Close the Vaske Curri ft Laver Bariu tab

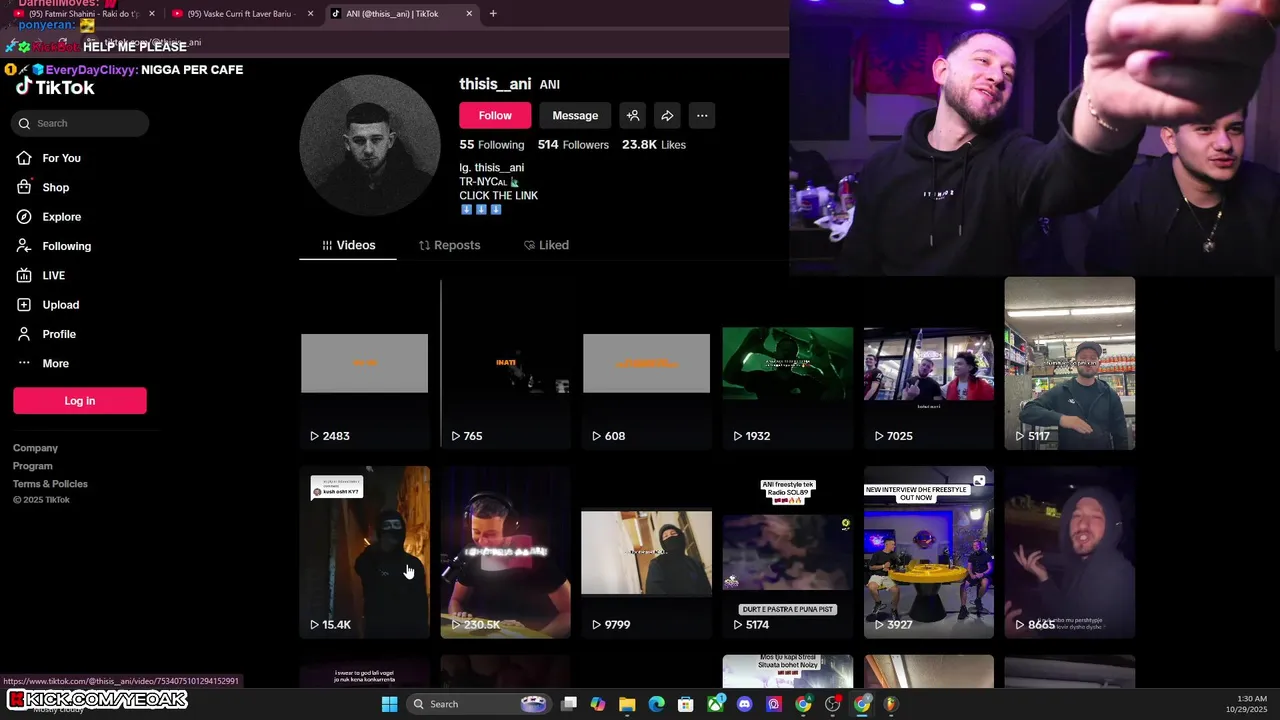[x=310, y=14]
